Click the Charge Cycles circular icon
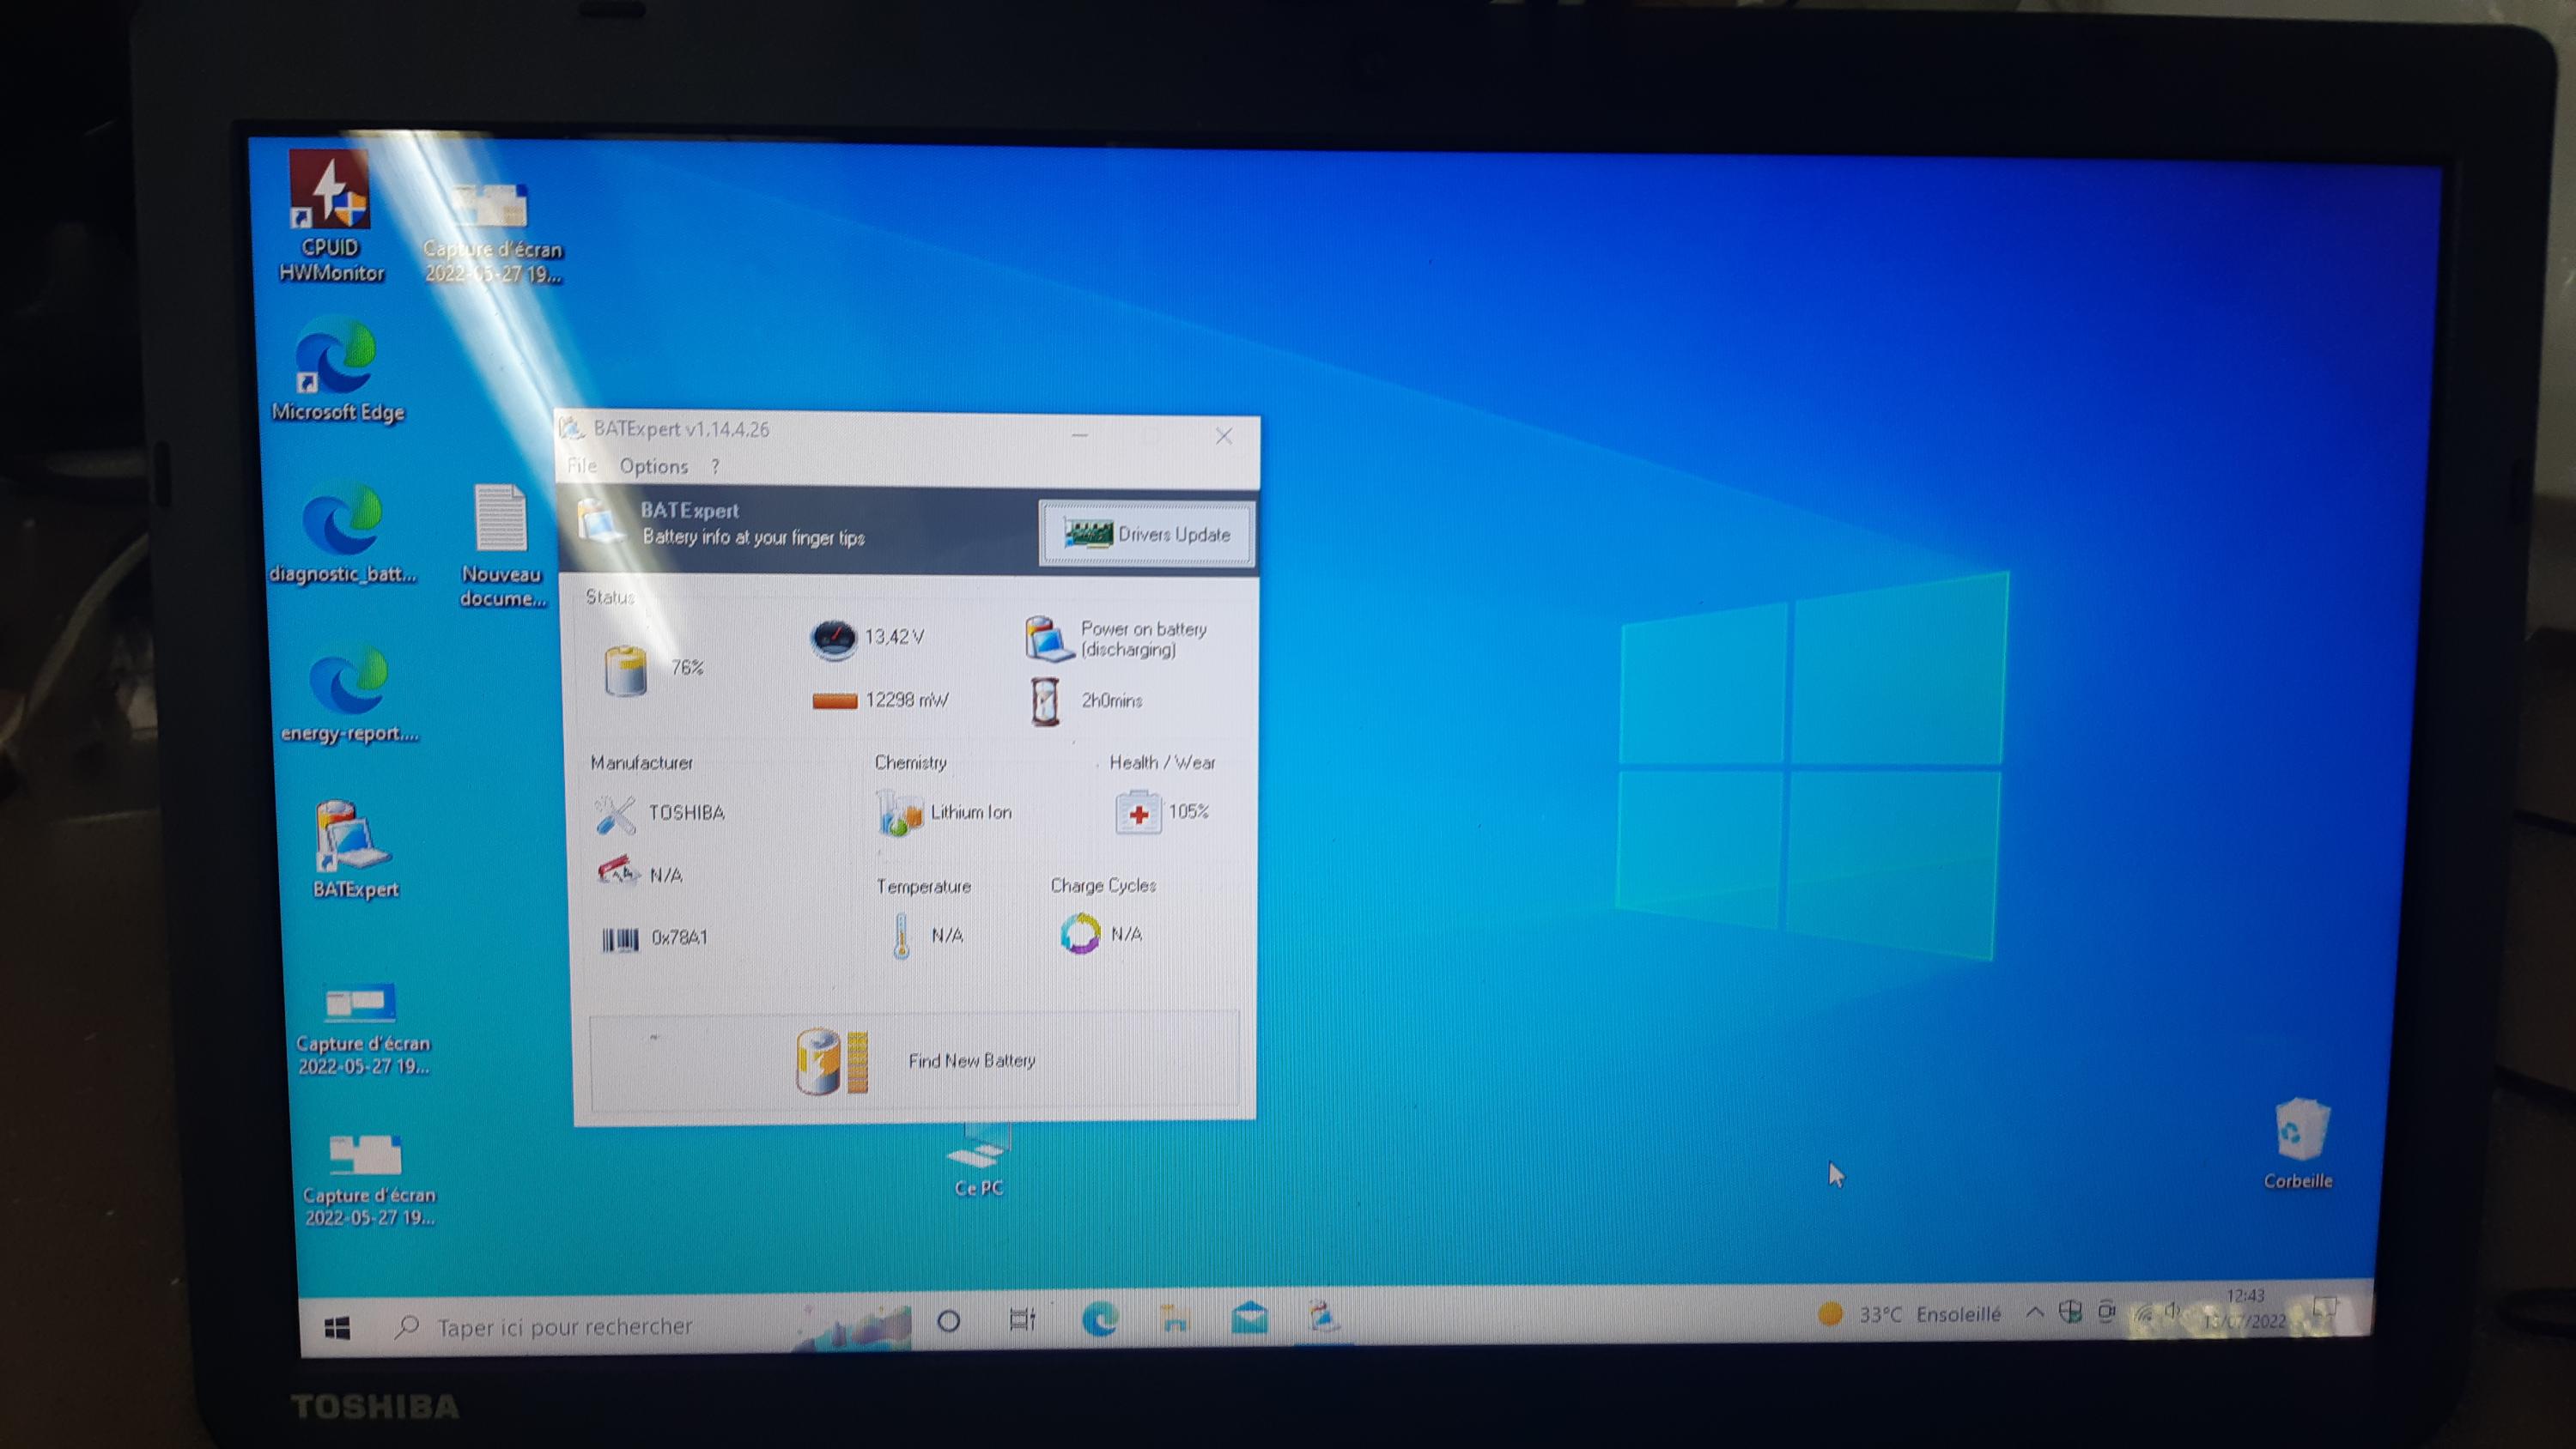 pos(1080,934)
